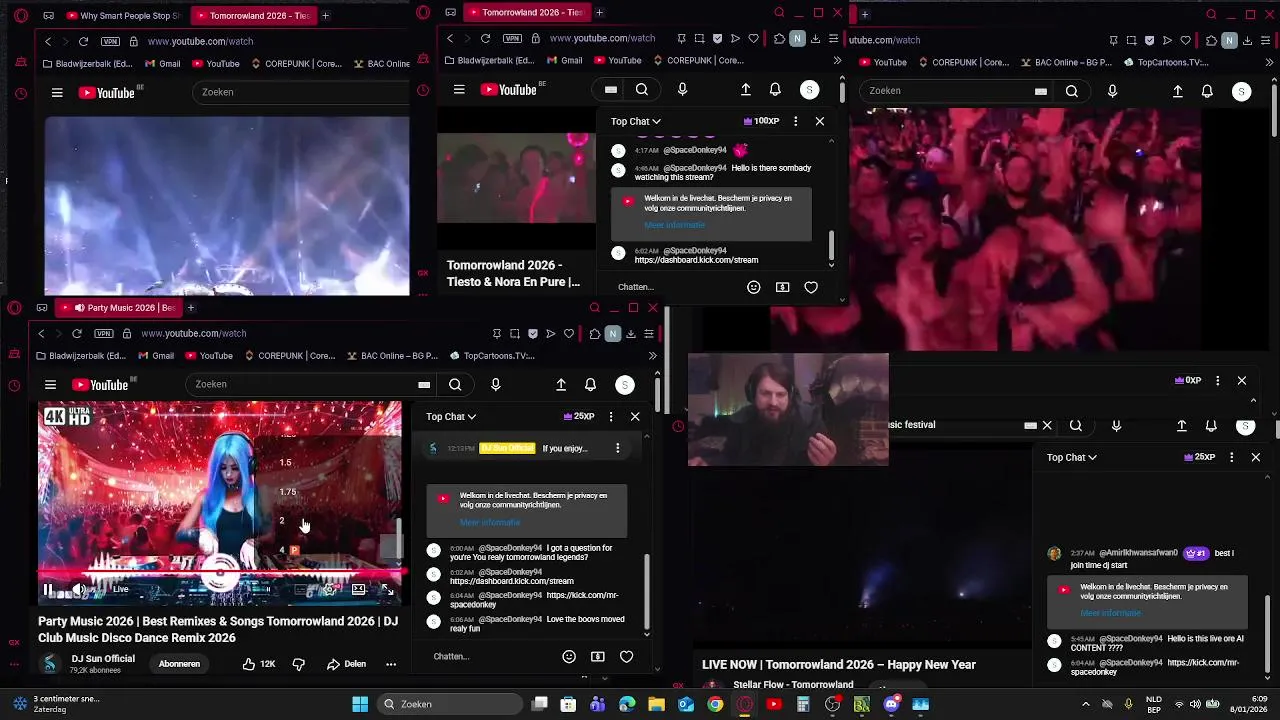
Task: Pause the Party Music 2026 video
Action: coord(47,589)
